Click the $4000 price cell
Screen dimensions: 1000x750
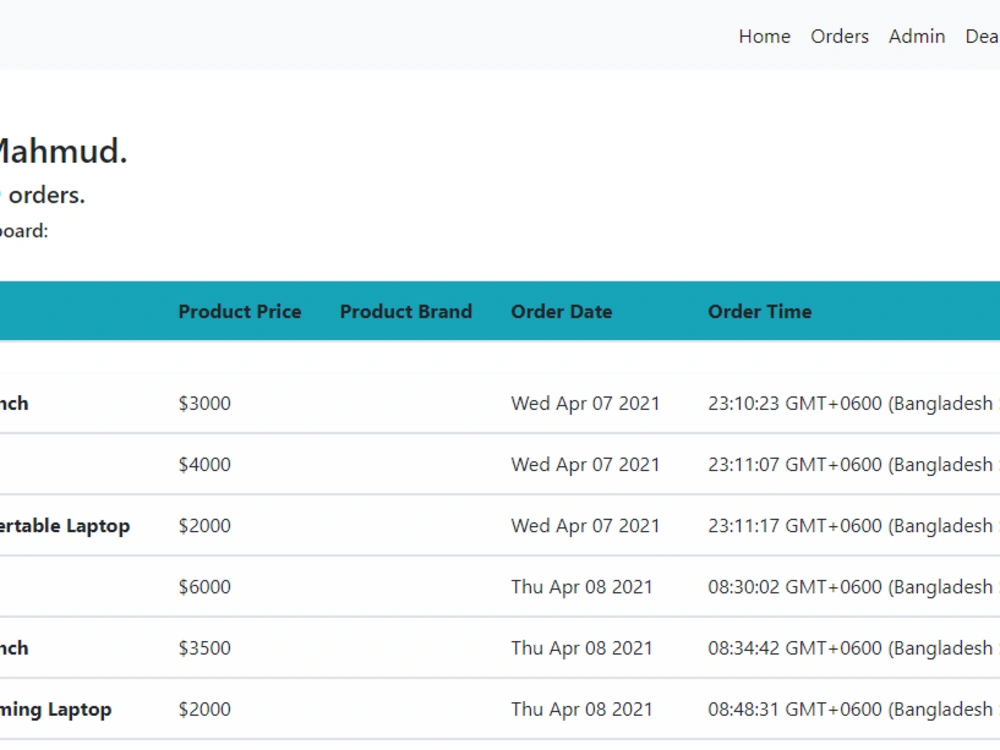click(x=205, y=464)
